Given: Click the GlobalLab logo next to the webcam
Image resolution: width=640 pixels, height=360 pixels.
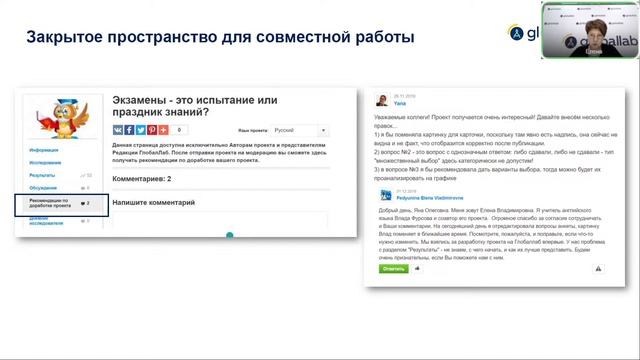Looking at the screenshot, I should (524, 33).
